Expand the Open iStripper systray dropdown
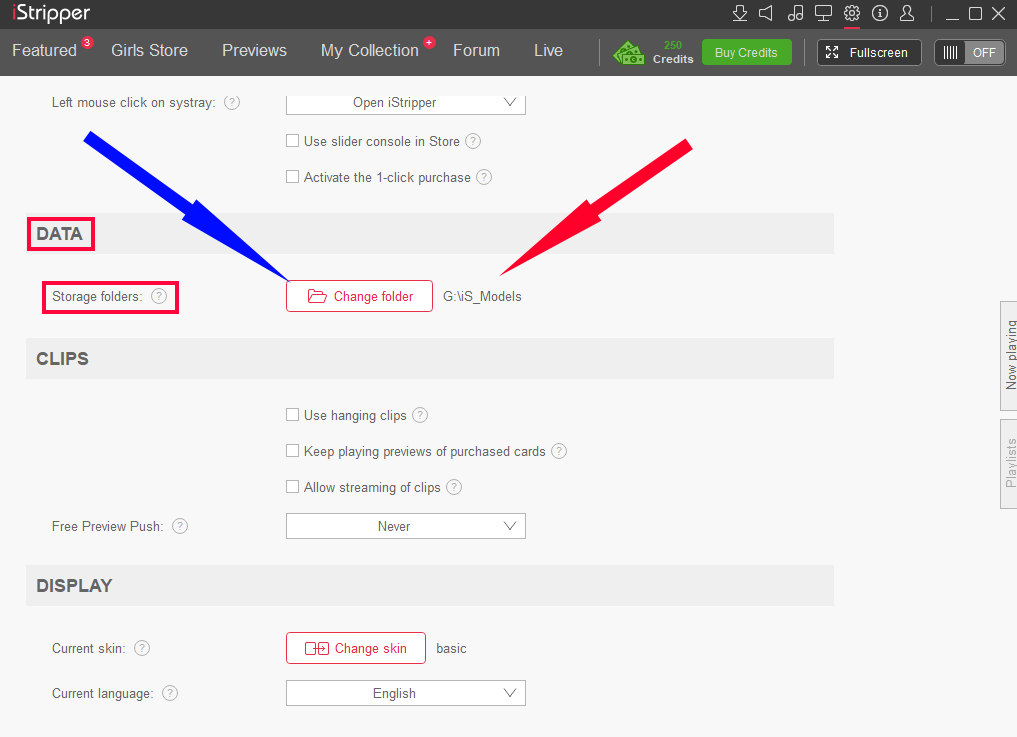This screenshot has height=737, width=1017. [x=405, y=102]
